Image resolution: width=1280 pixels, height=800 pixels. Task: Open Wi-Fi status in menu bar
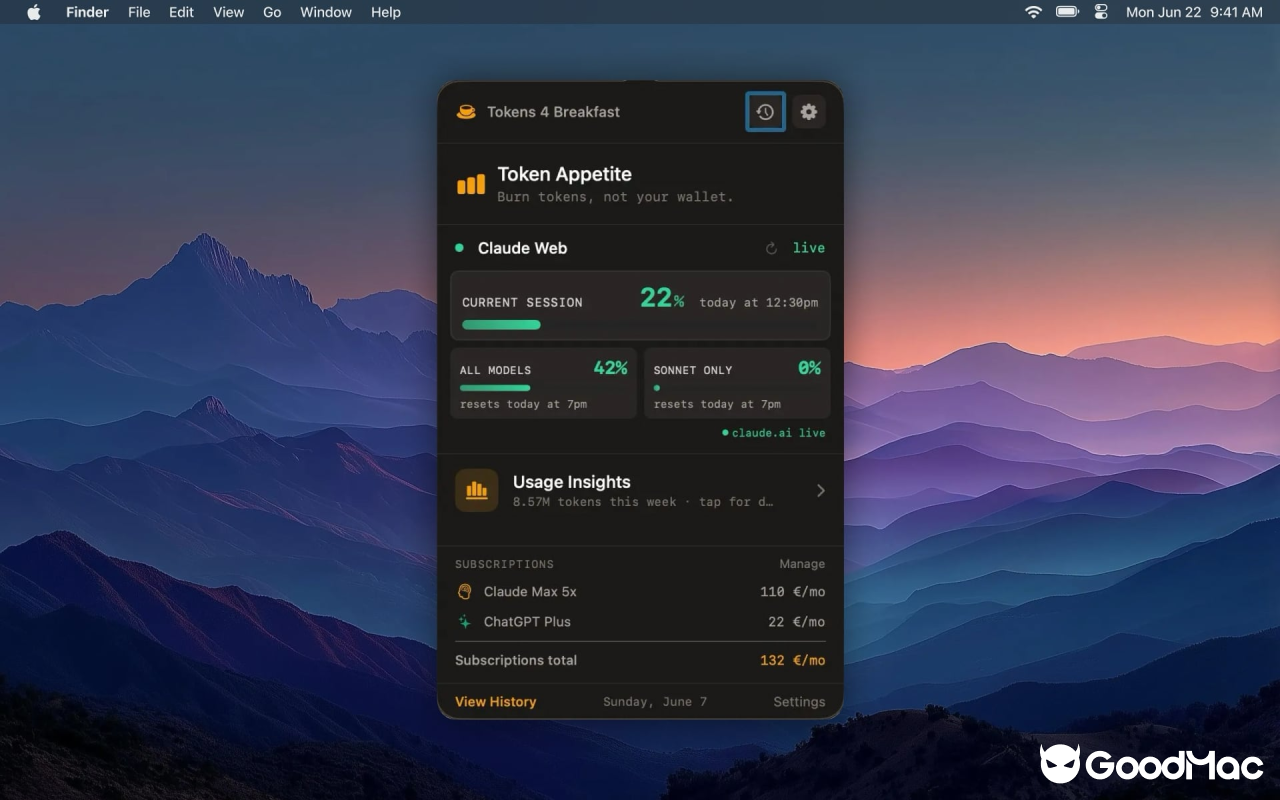pos(1033,12)
